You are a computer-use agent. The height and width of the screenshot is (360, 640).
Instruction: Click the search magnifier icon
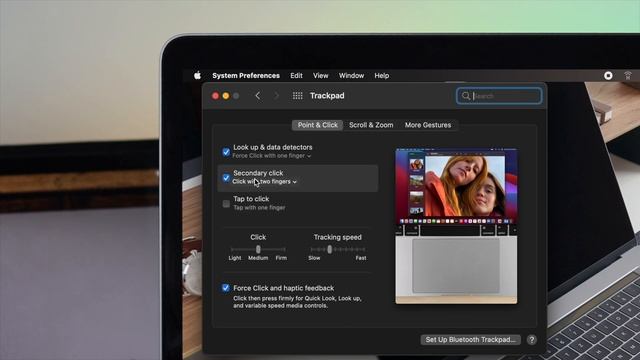click(466, 96)
